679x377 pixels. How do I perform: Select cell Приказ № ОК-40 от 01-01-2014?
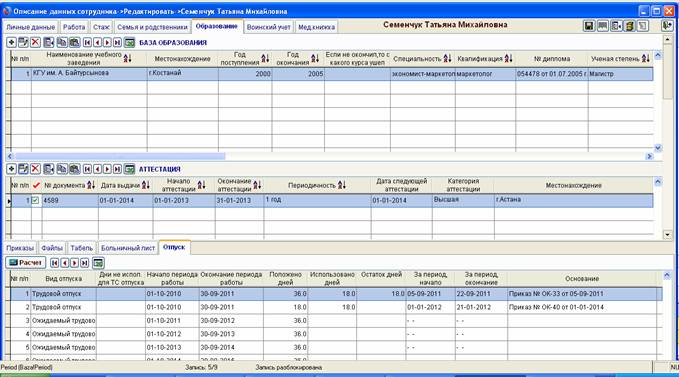582,307
